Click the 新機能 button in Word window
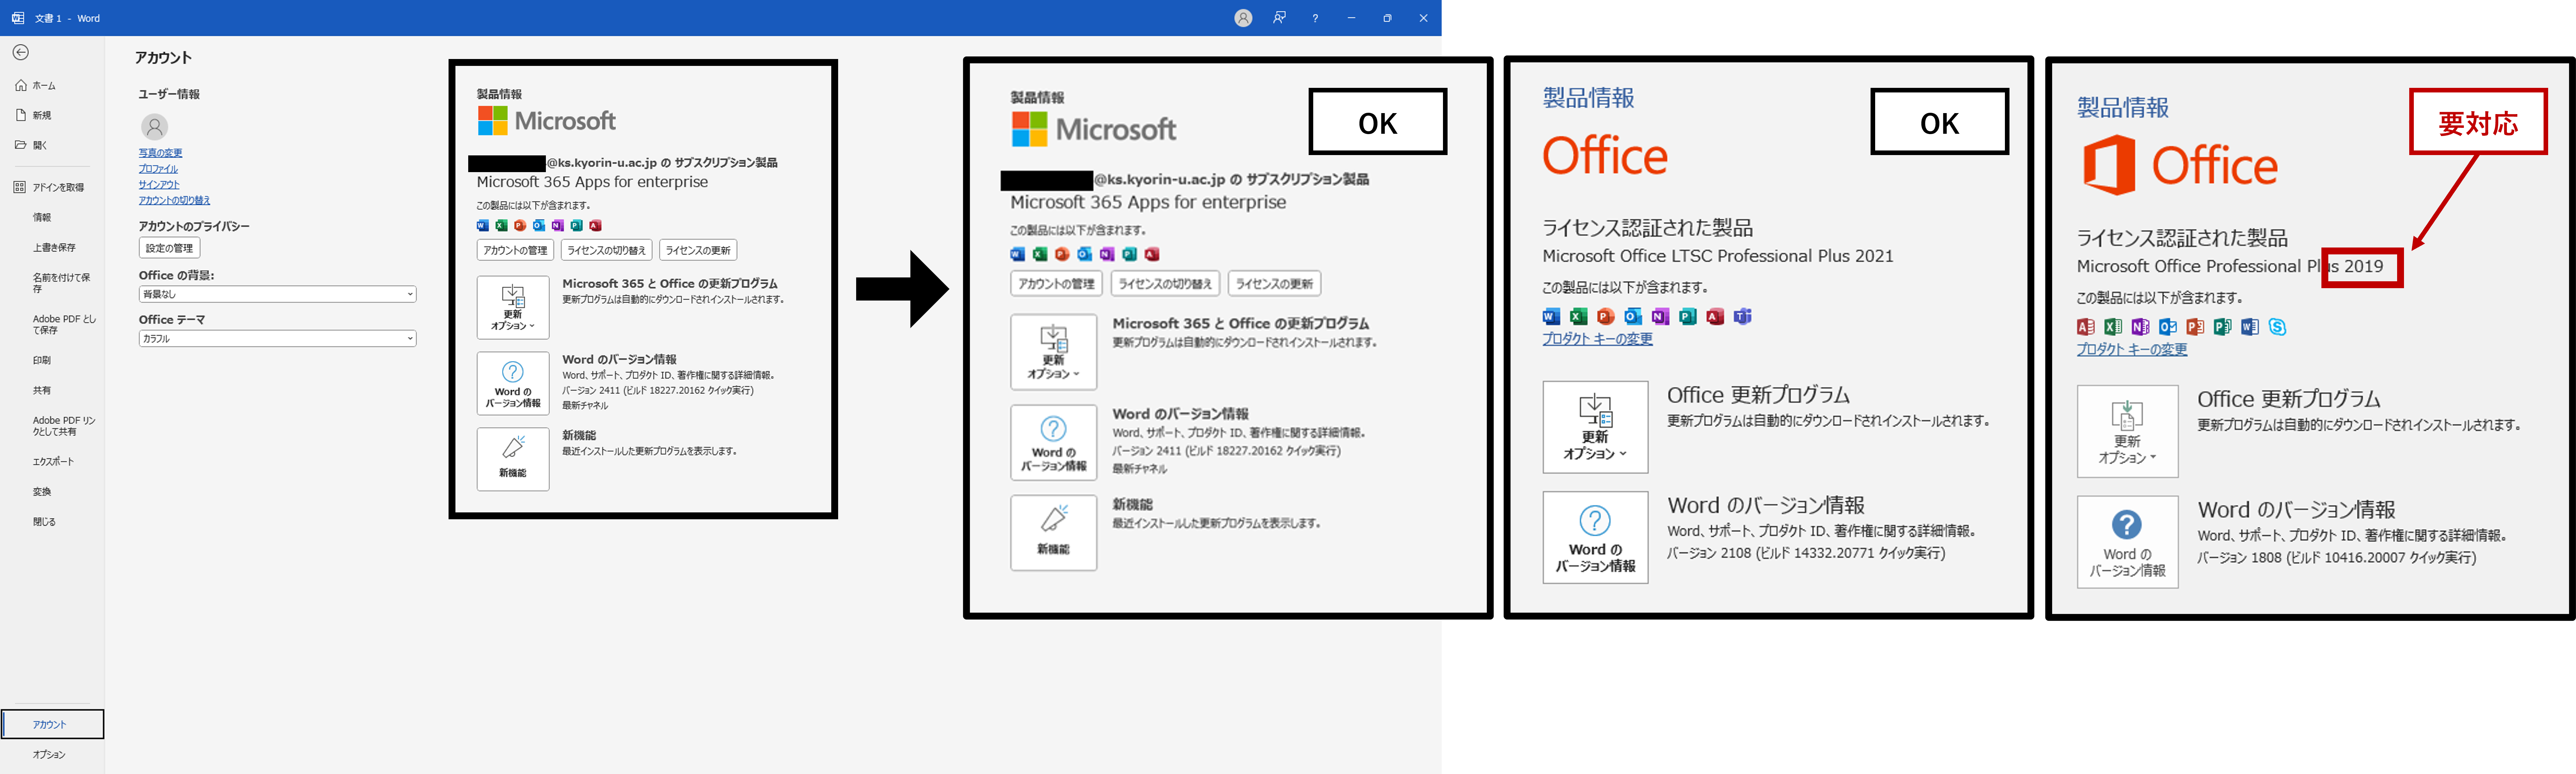 click(x=513, y=459)
